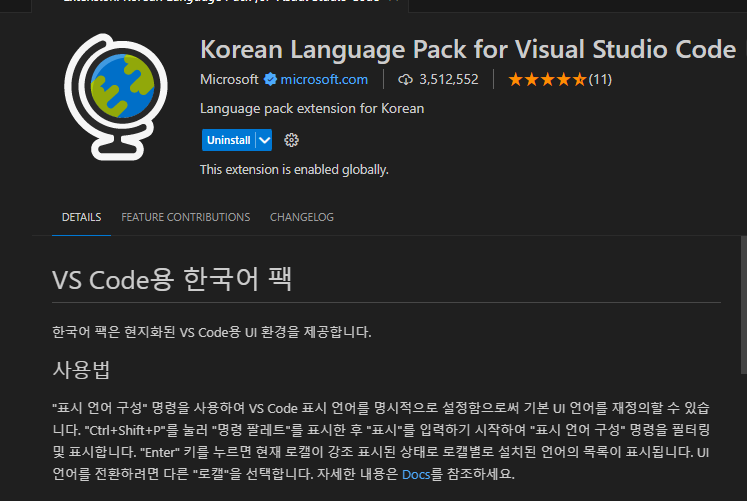This screenshot has height=501, width=747.
Task: Click the 'VS Code용 한국어 팩' heading
Action: tap(172, 279)
